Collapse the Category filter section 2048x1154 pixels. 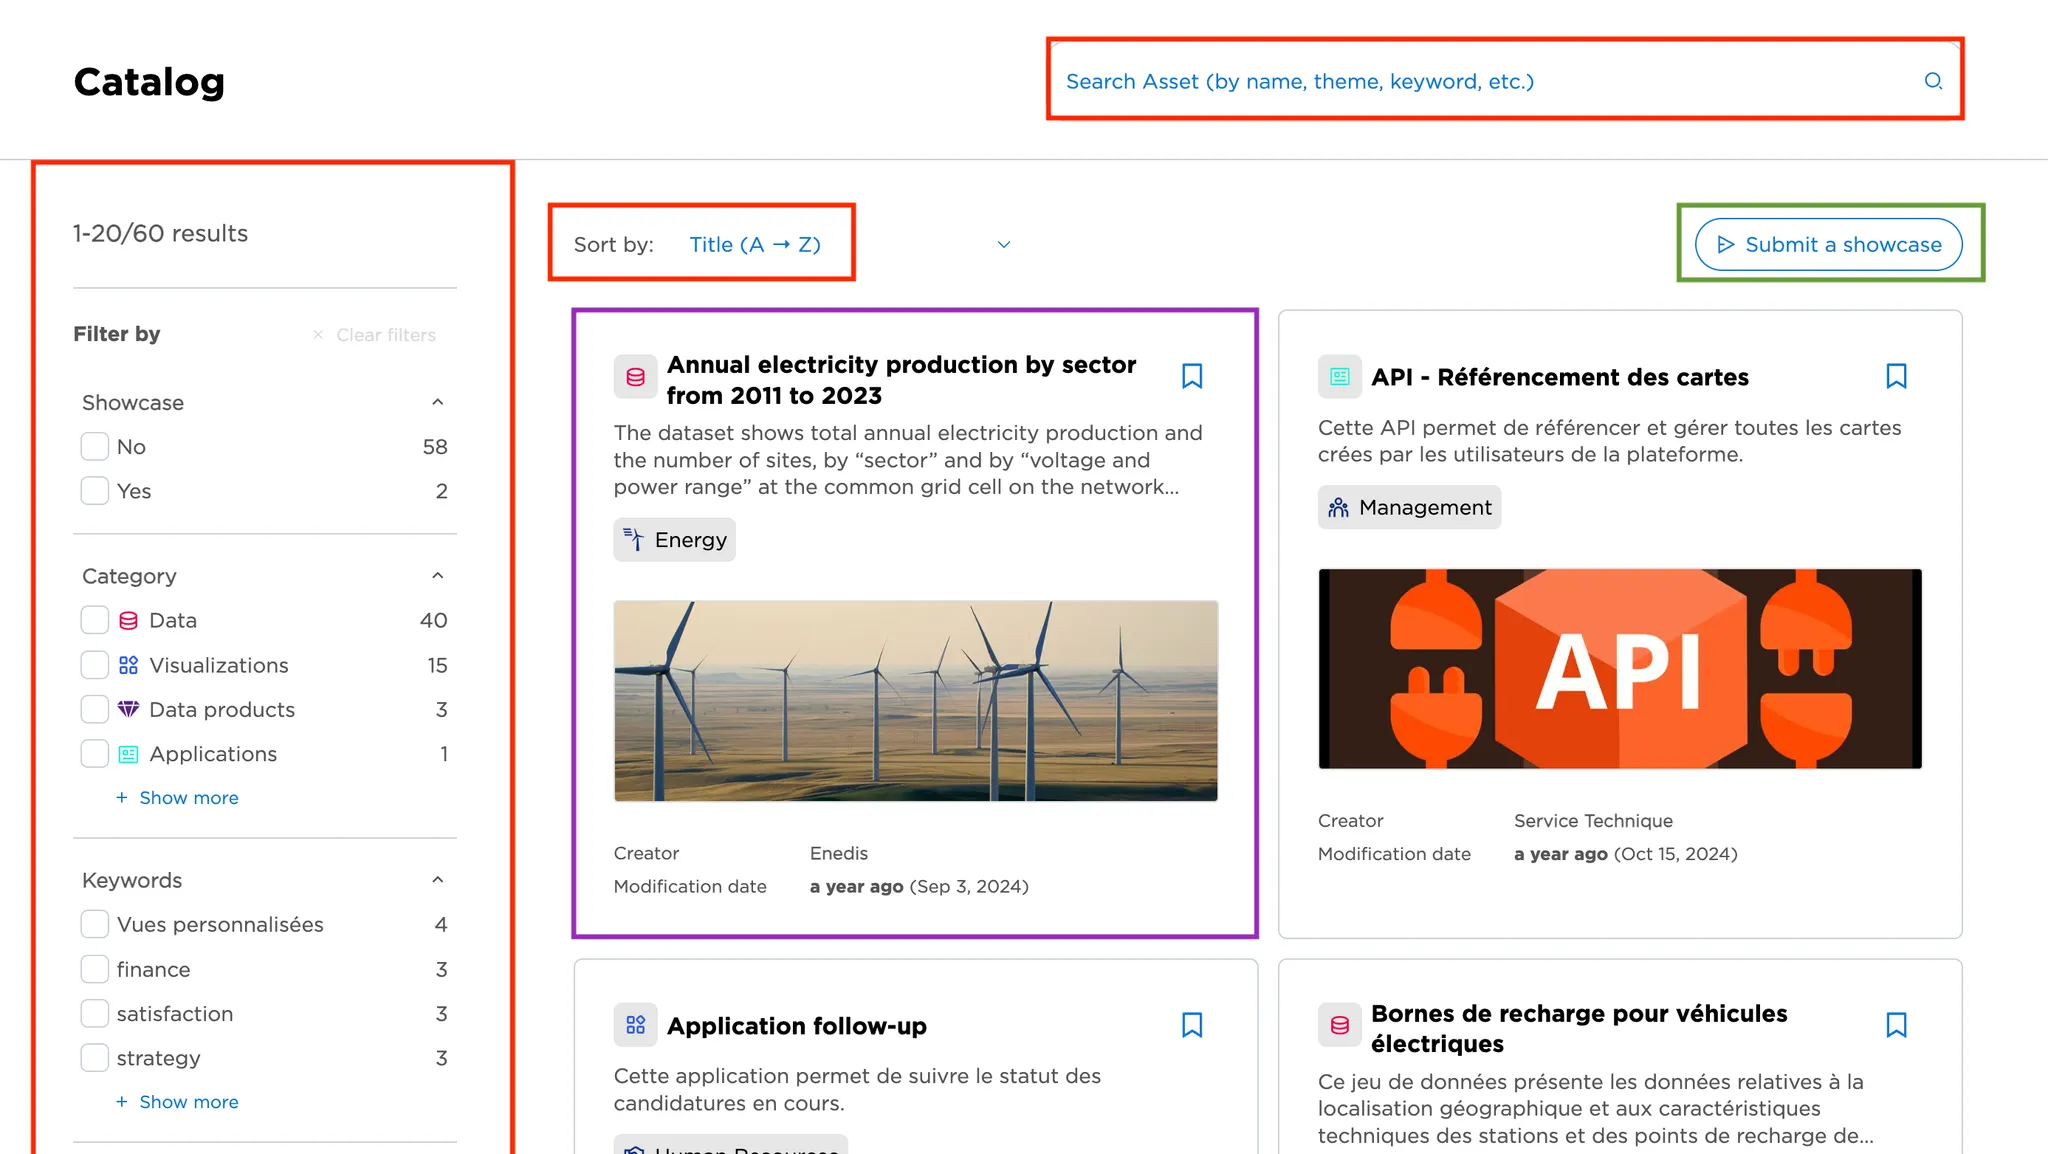437,576
